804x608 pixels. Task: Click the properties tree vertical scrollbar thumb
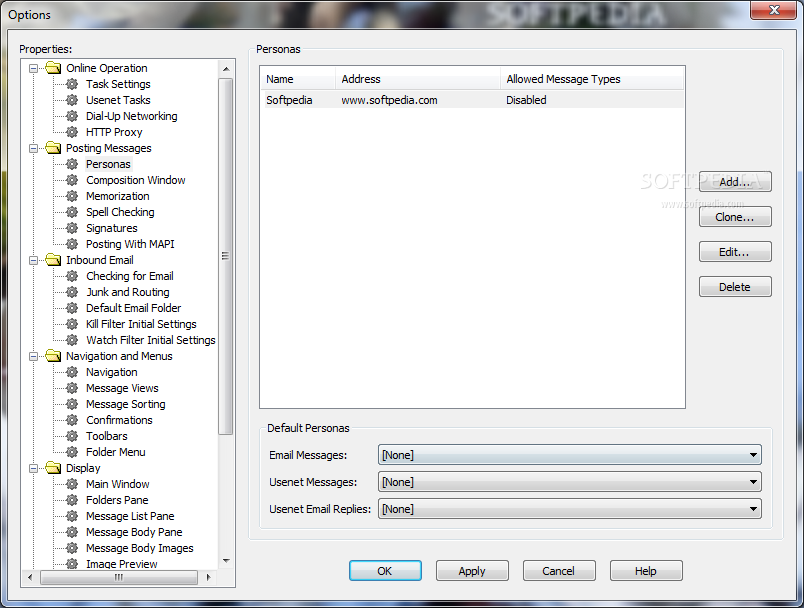coord(226,256)
